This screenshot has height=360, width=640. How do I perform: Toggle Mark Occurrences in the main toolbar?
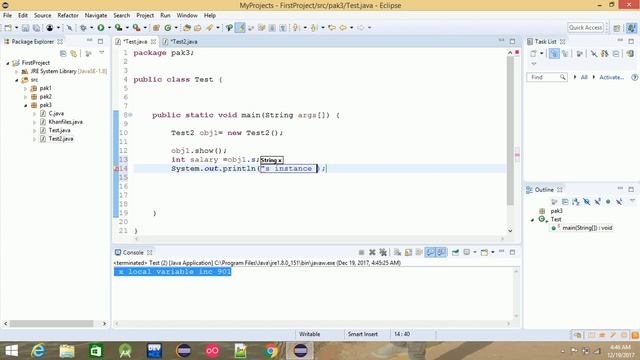(240, 28)
